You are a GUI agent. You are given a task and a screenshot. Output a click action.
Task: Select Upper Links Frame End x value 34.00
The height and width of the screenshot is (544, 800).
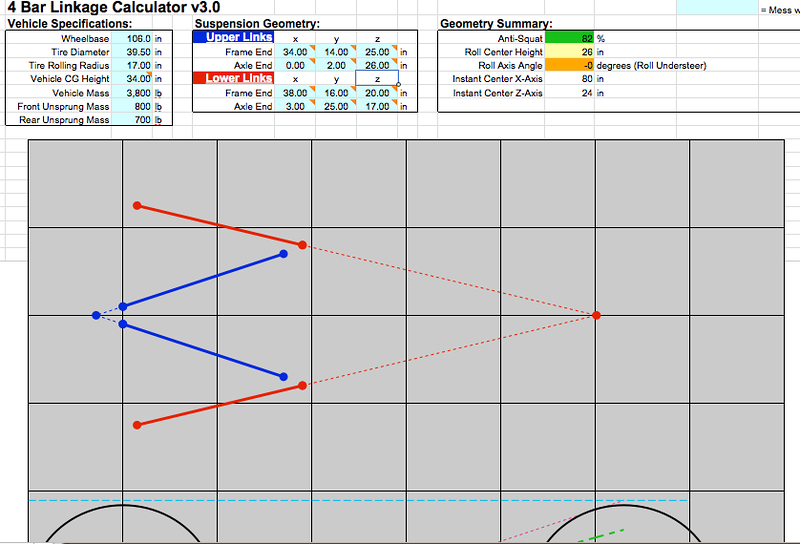[295, 52]
